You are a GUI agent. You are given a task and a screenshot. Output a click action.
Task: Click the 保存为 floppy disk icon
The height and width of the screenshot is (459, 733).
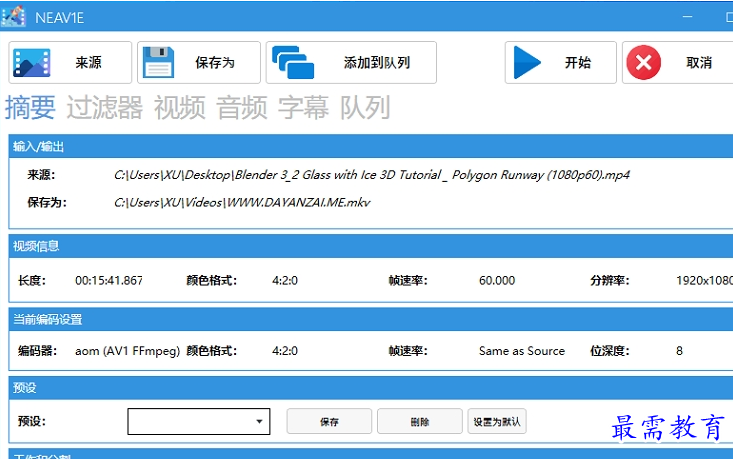[159, 63]
